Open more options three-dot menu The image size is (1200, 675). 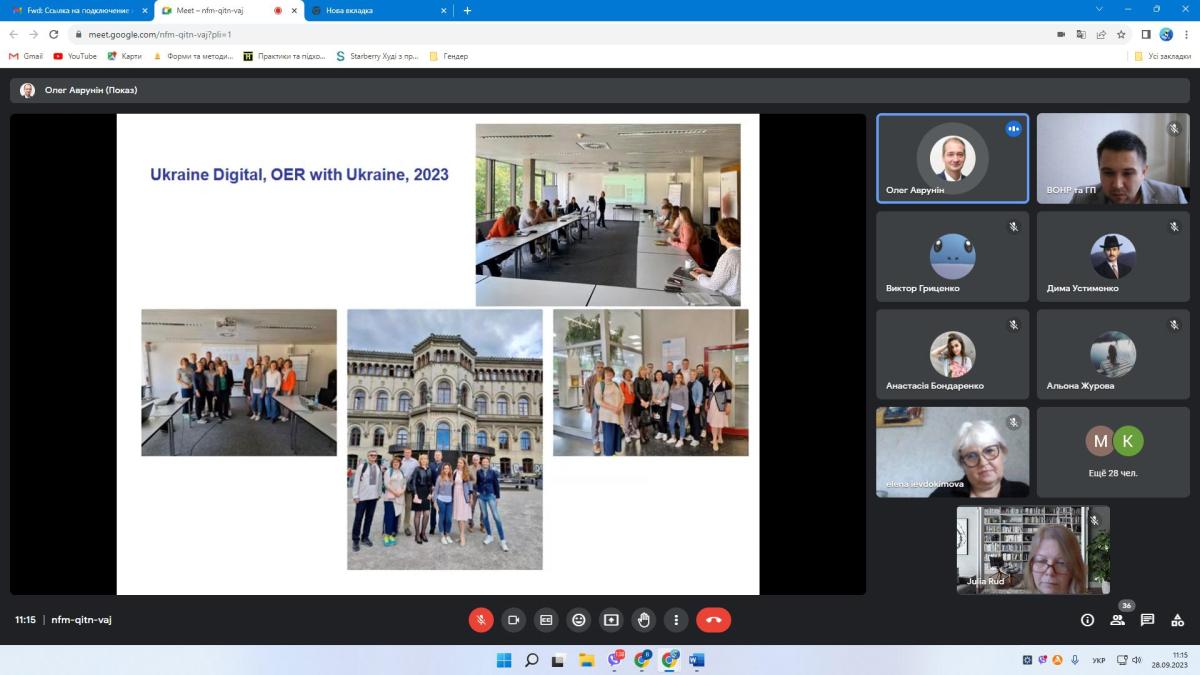(676, 620)
